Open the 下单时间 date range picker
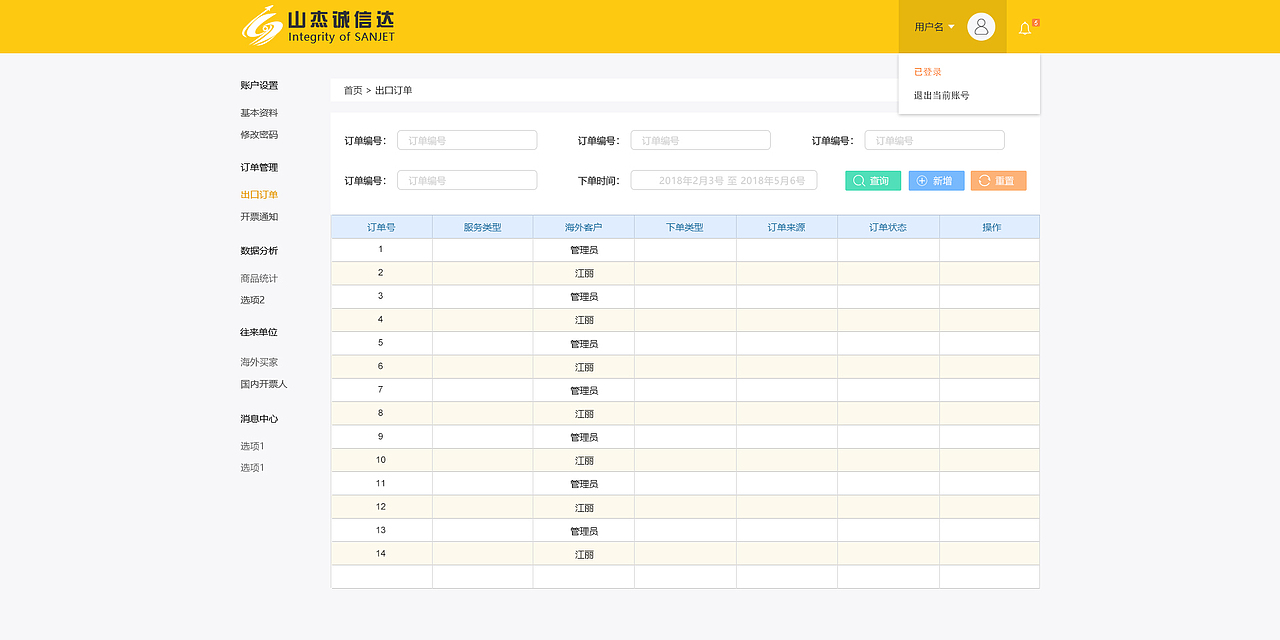Screen dimensions: 1280x640 click(x=723, y=181)
